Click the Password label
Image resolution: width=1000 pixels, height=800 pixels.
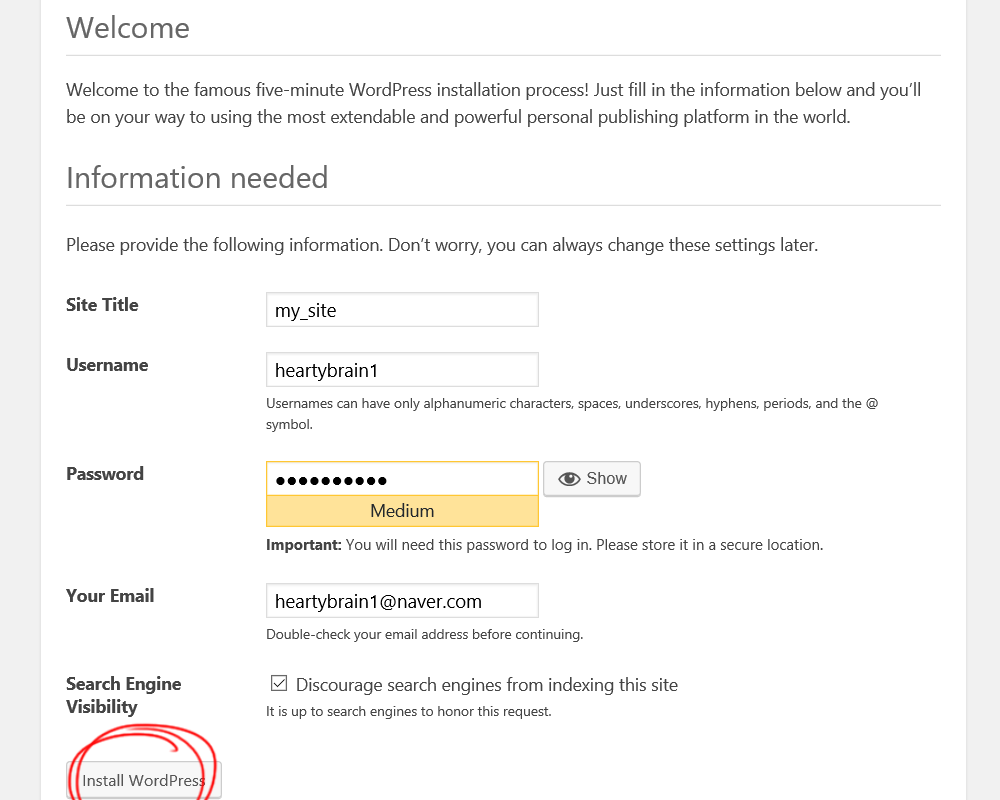pyautogui.click(x=105, y=474)
